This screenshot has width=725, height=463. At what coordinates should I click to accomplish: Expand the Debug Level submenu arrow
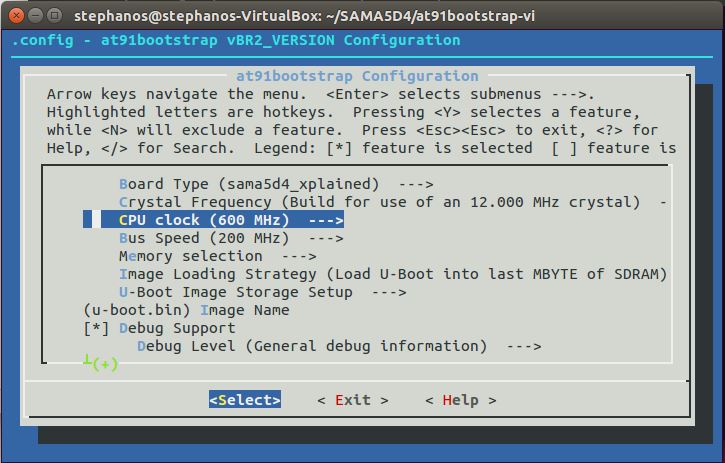pyautogui.click(x=523, y=346)
